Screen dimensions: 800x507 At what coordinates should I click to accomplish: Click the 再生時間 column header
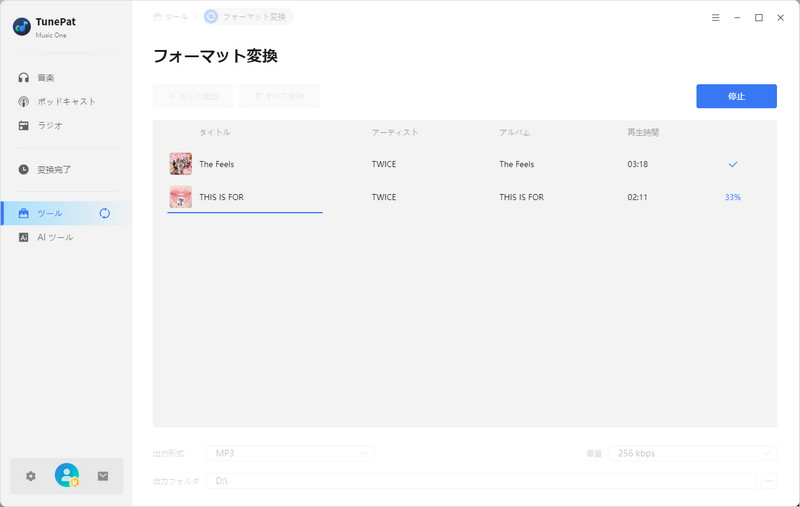(x=643, y=132)
